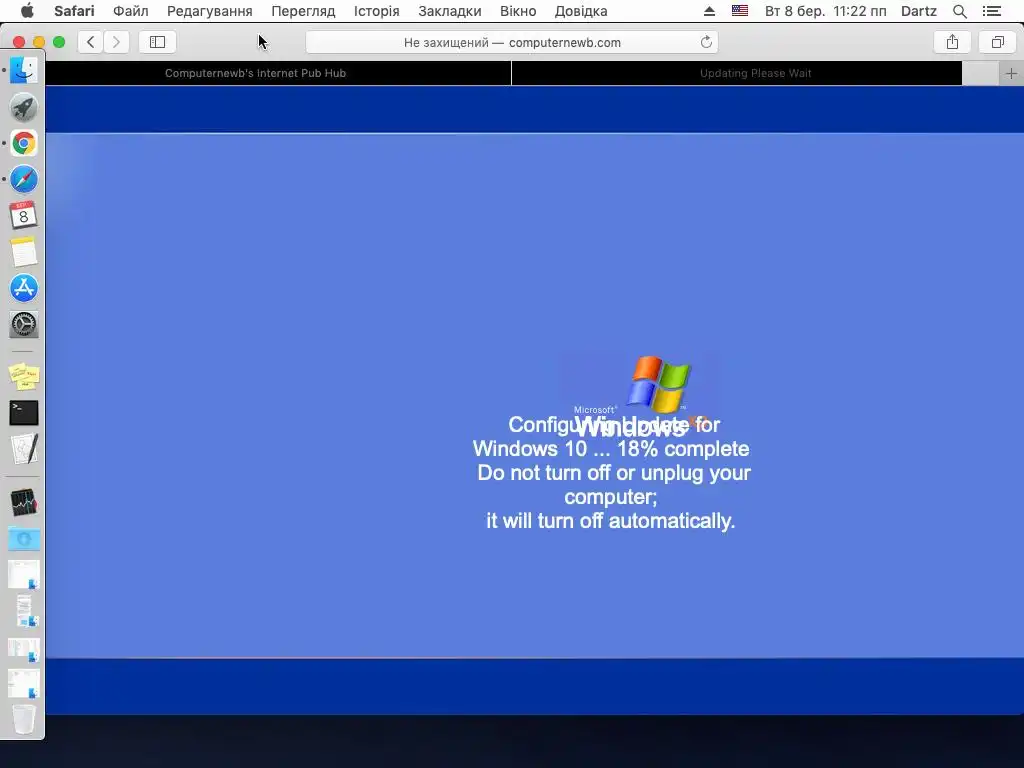Open Launchpad rocket icon in dock

24,107
